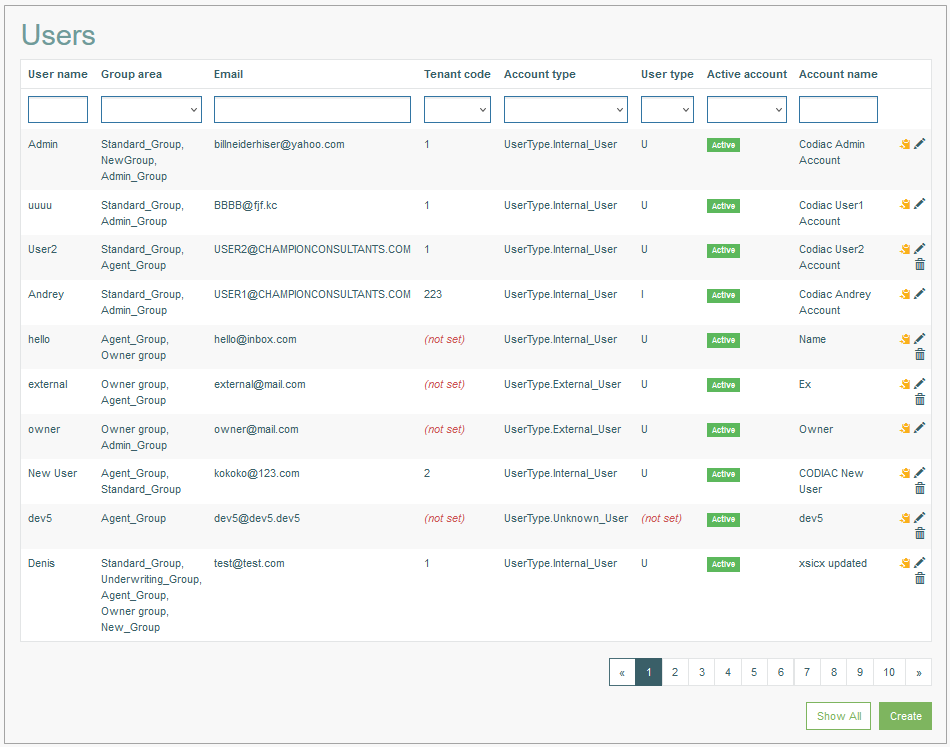Sort by Email column header
The height and width of the screenshot is (747, 950).
click(228, 74)
